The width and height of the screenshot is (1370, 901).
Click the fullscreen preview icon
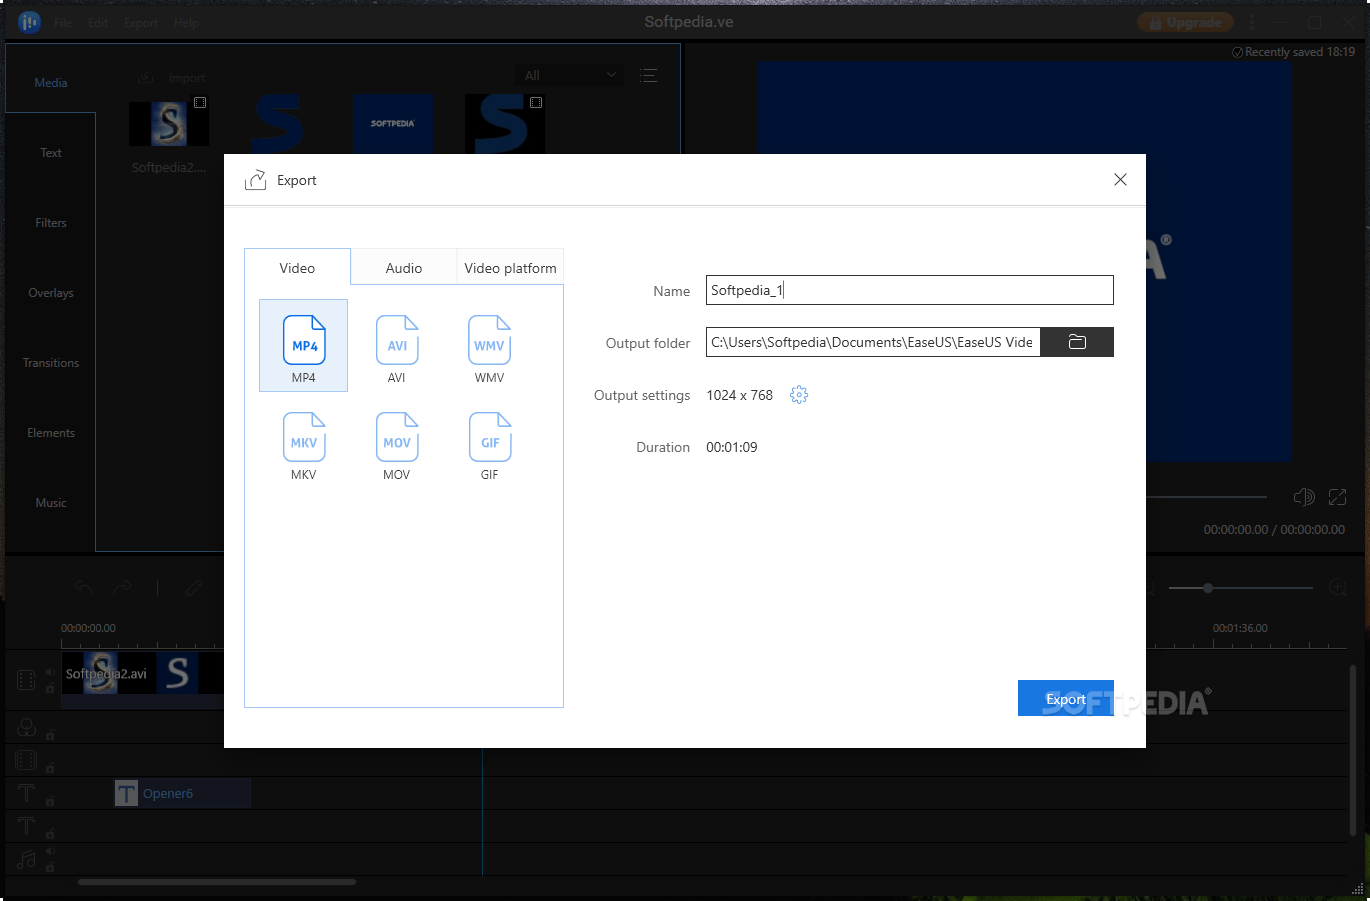1337,496
